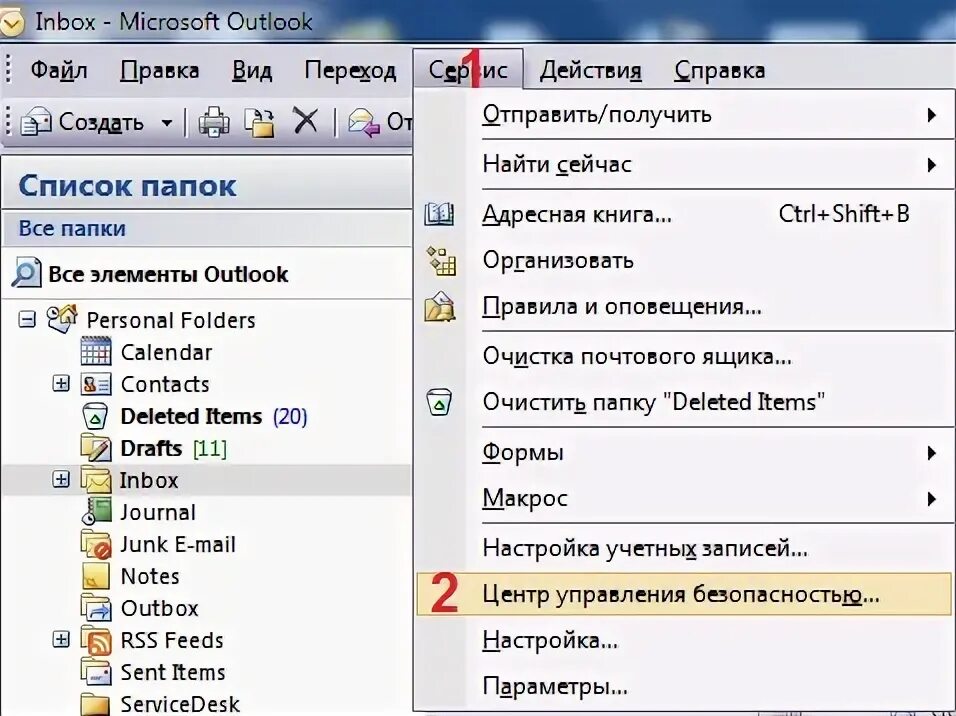The width and height of the screenshot is (956, 716).
Task: Expand the Inbox folder
Action: pos(61,479)
